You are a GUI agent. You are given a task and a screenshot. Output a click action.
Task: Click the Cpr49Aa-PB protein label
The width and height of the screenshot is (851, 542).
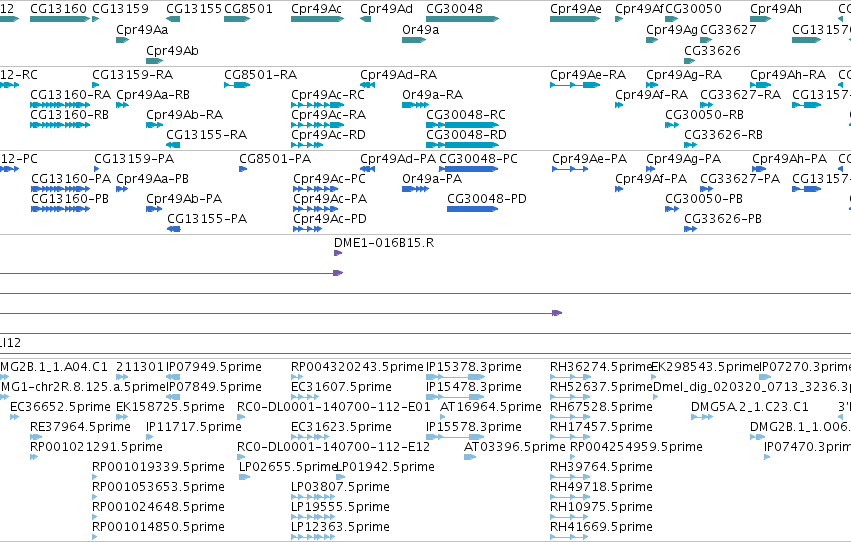pyautogui.click(x=153, y=179)
